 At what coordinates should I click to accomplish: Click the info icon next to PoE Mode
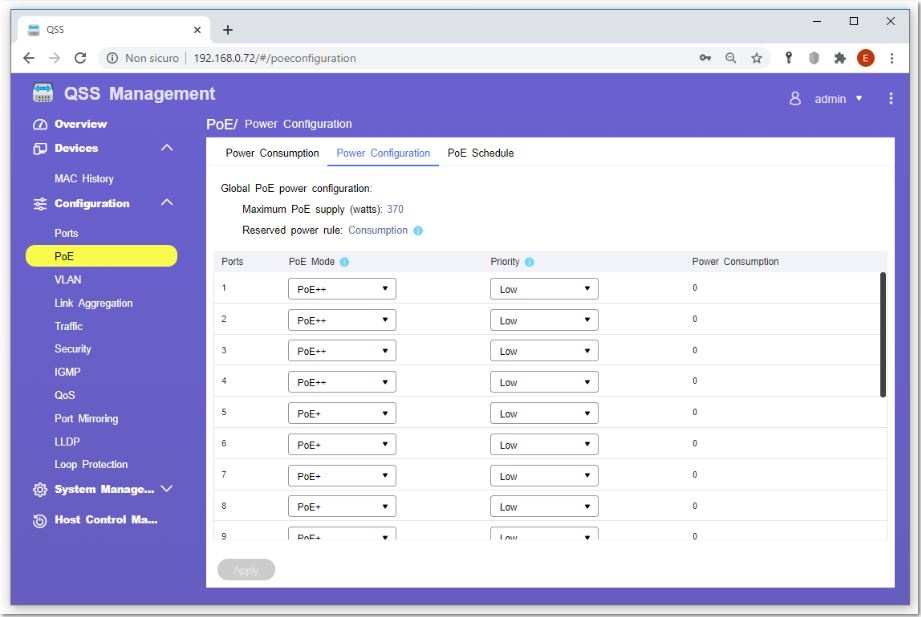(344, 262)
